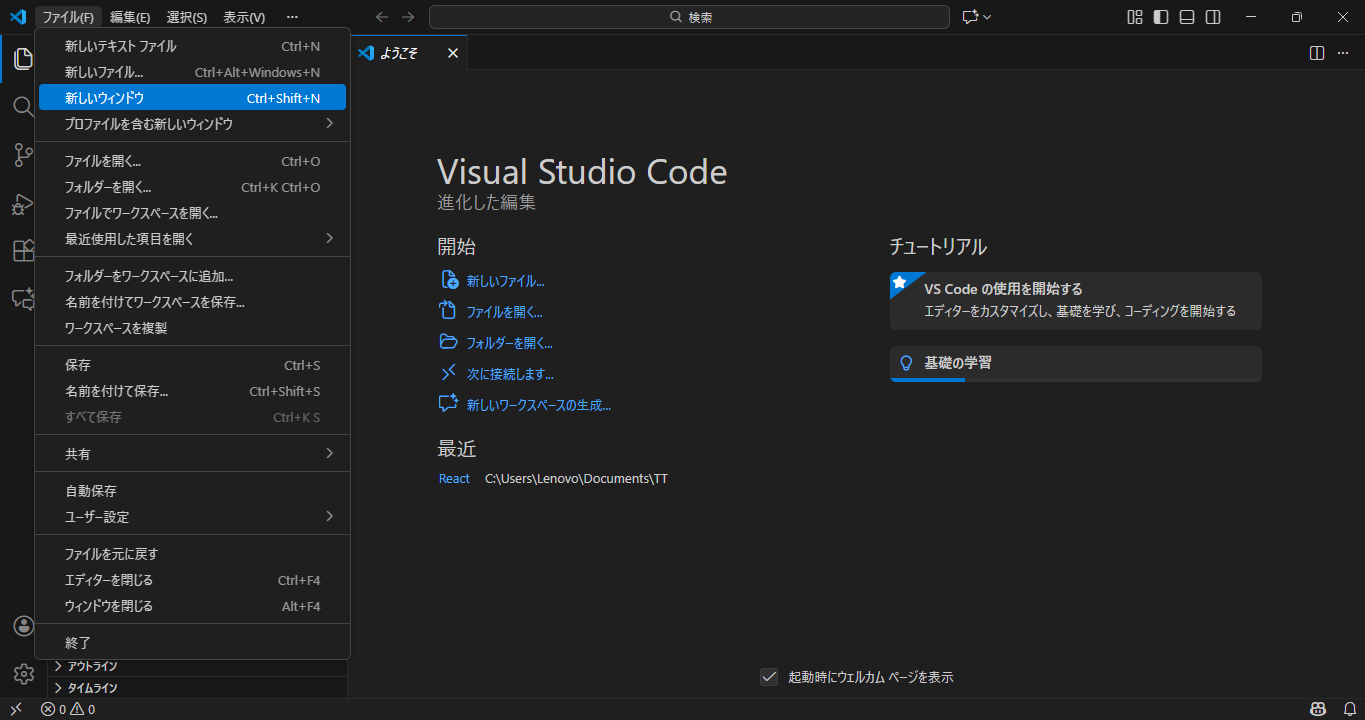Click 新しいワークスペースの生成... link
The height and width of the screenshot is (720, 1365).
pos(538,405)
